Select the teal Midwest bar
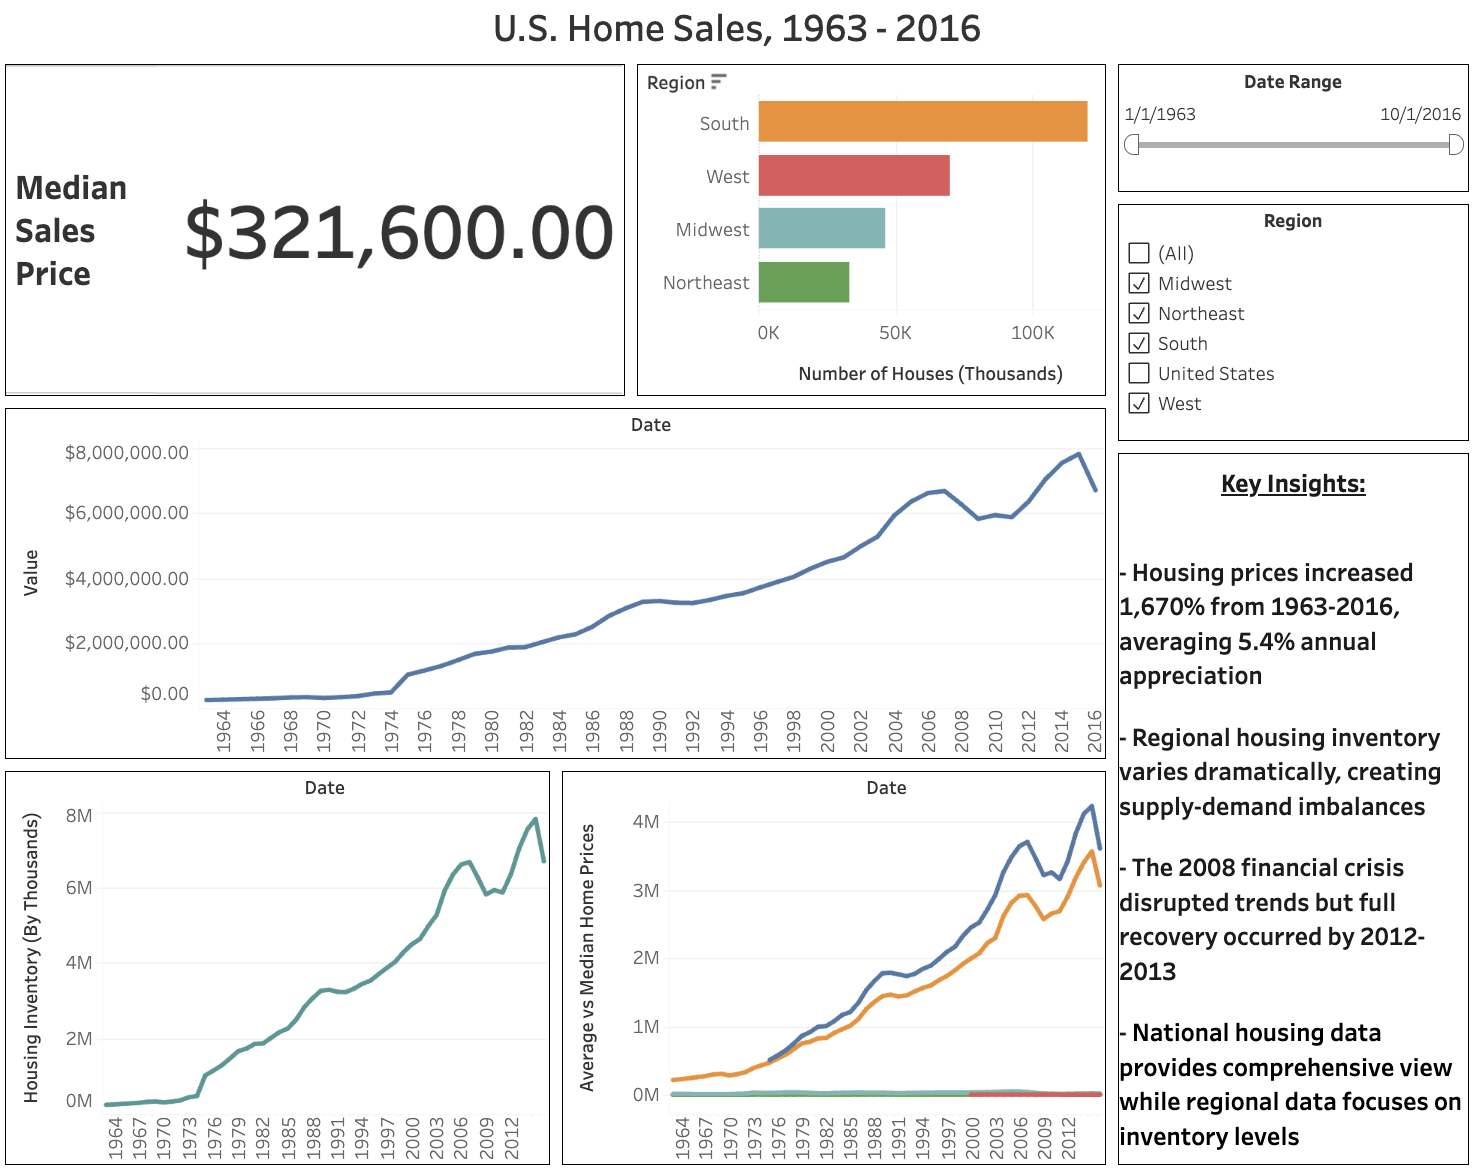Image resolution: width=1474 pixels, height=1172 pixels. coord(820,229)
